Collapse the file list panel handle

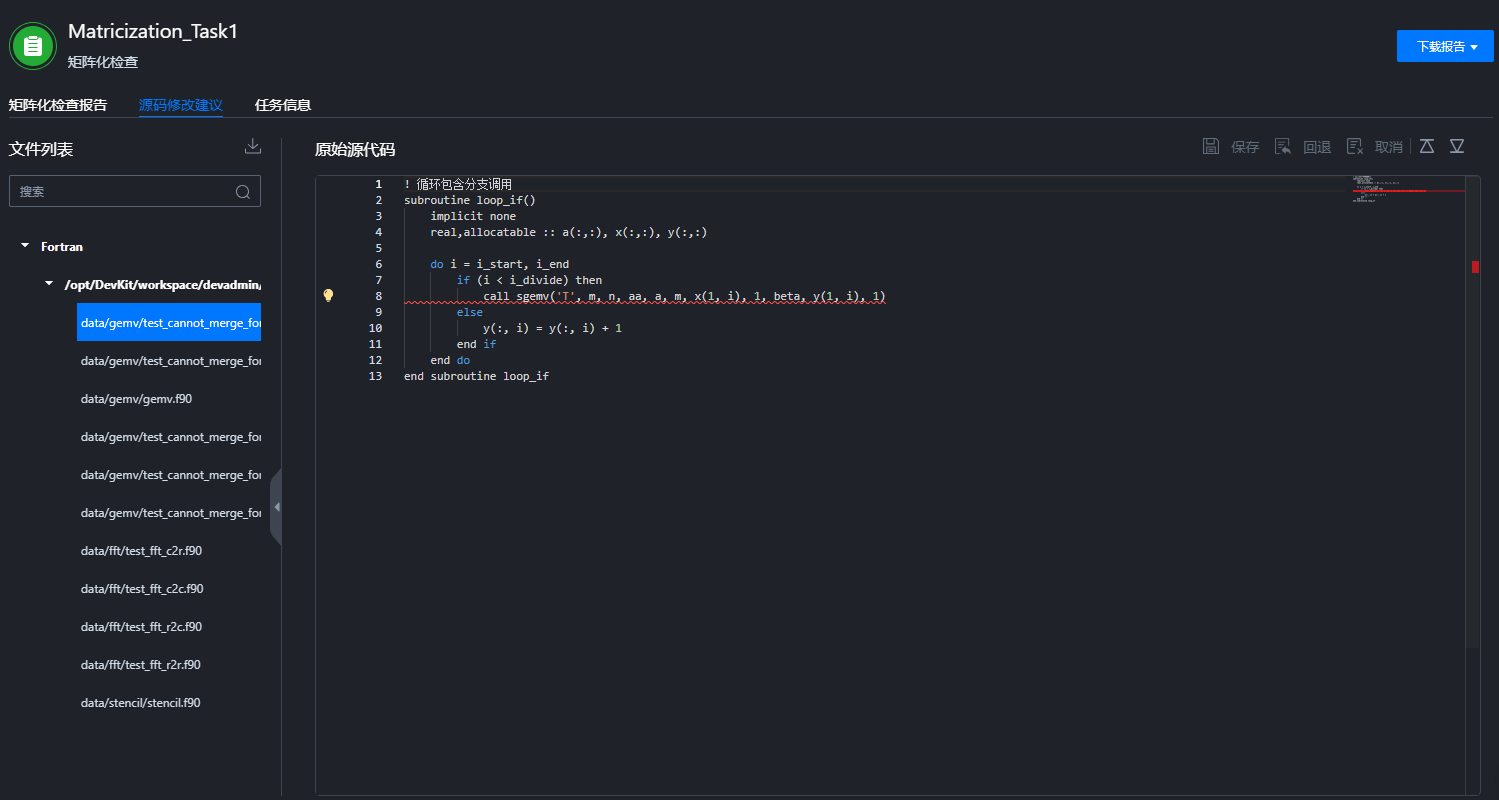point(276,507)
